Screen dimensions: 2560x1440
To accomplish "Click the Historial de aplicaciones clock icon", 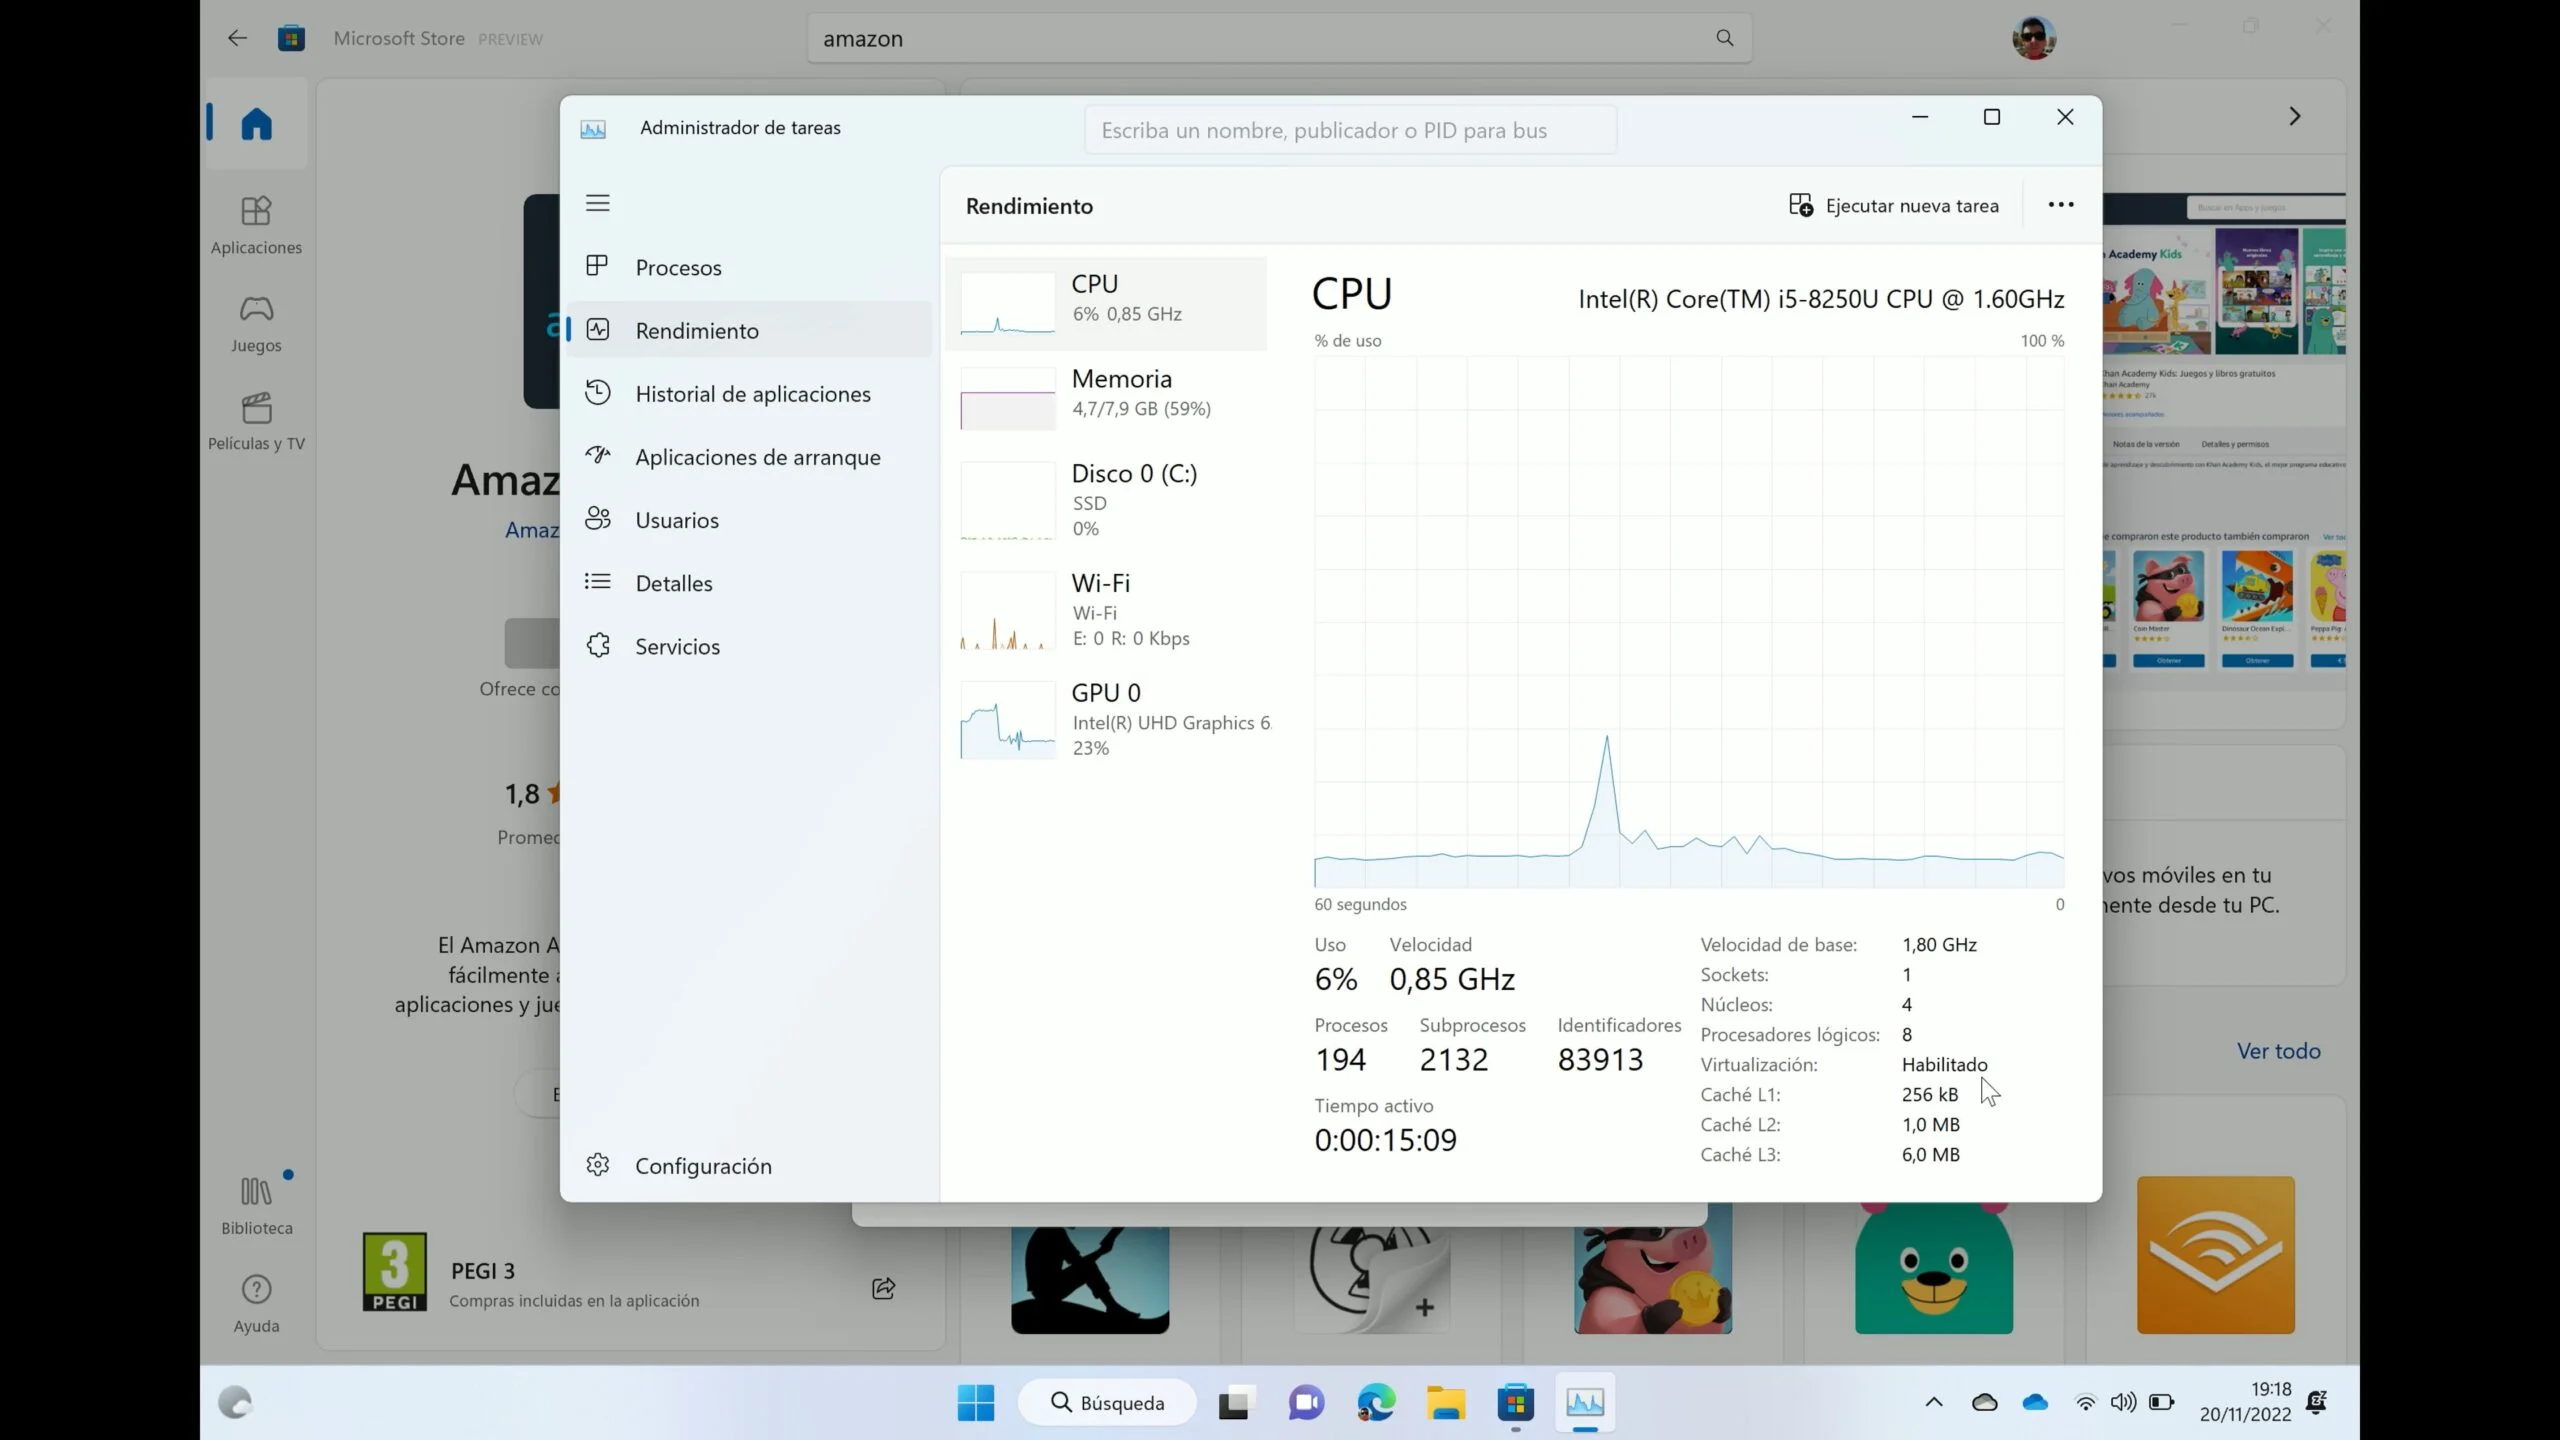I will 597,392.
